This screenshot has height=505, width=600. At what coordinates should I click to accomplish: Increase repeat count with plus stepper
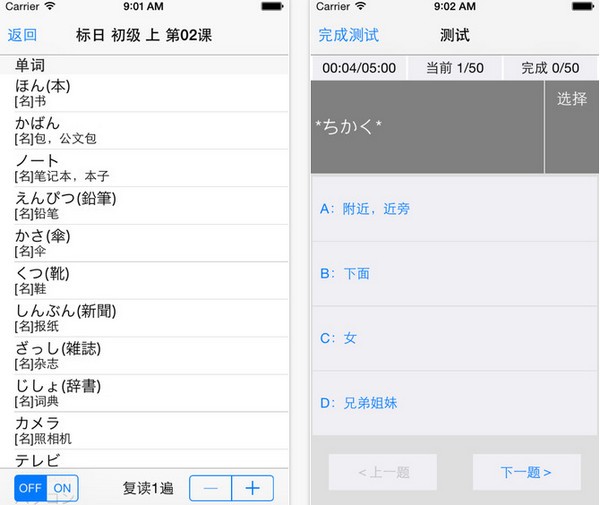point(253,488)
